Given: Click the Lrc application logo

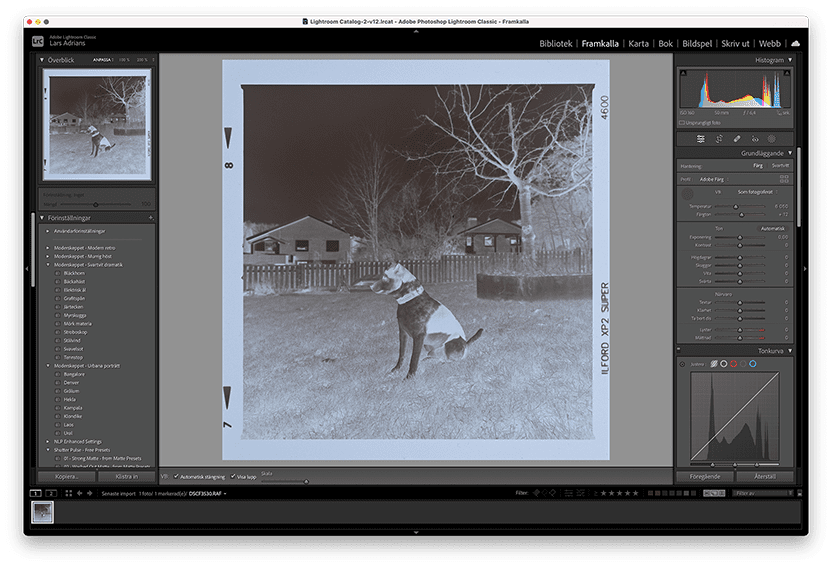Looking at the screenshot, I should pos(38,41).
